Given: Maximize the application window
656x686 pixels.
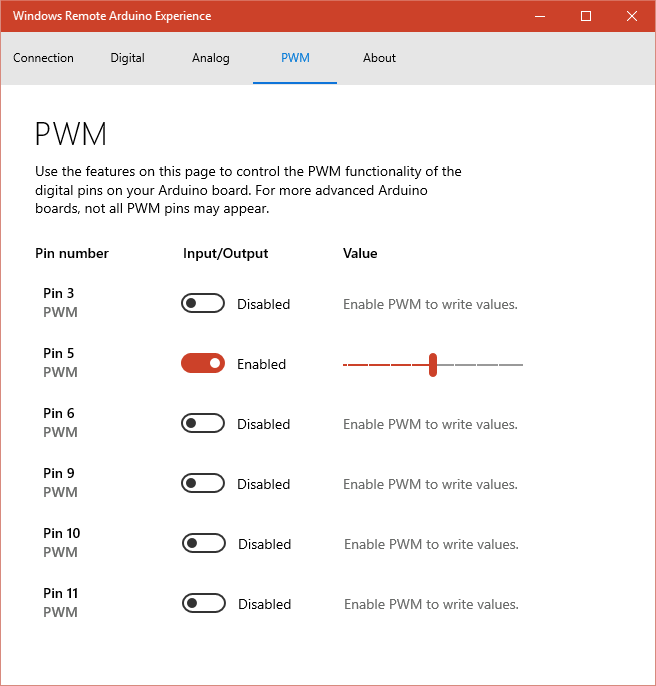Looking at the screenshot, I should 586,16.
